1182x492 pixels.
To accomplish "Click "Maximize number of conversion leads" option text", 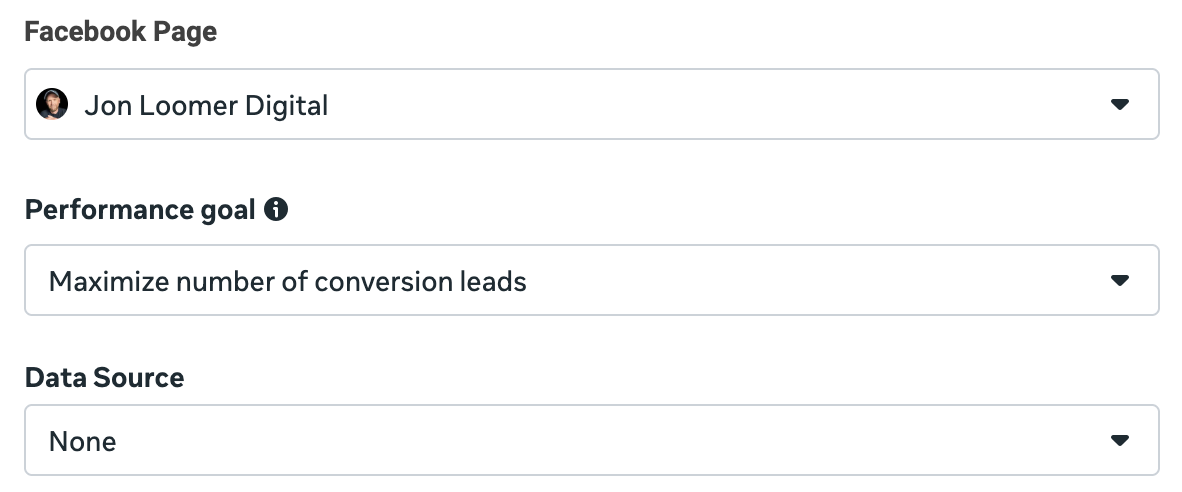I will [x=287, y=282].
